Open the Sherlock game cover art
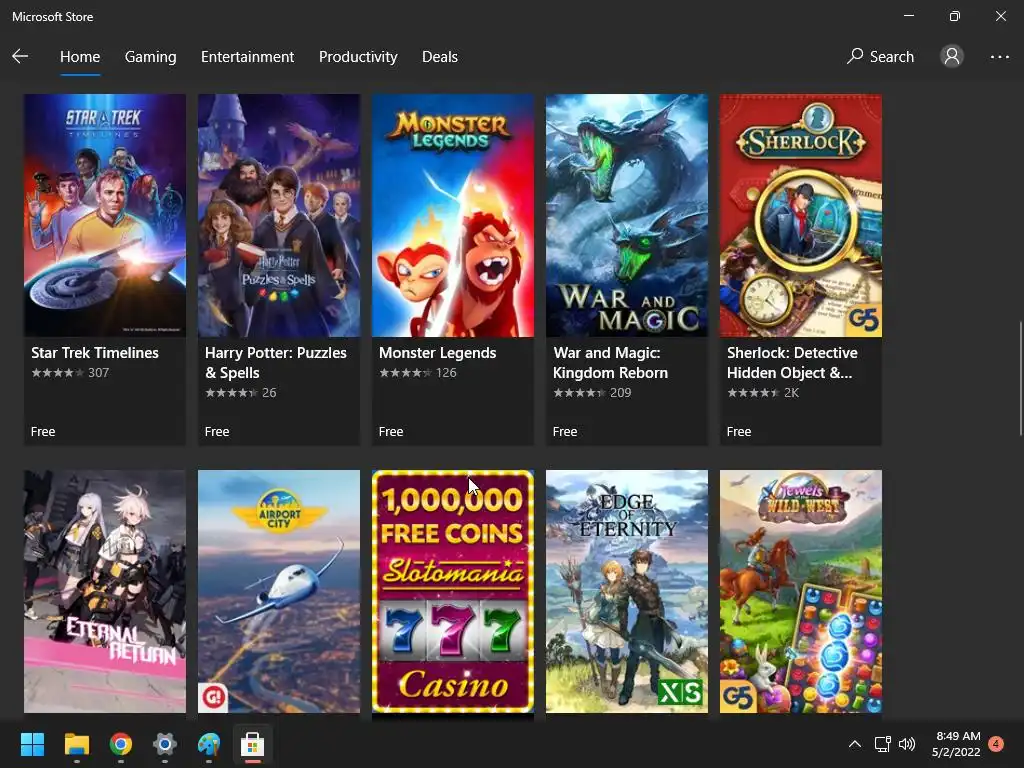 (x=801, y=216)
